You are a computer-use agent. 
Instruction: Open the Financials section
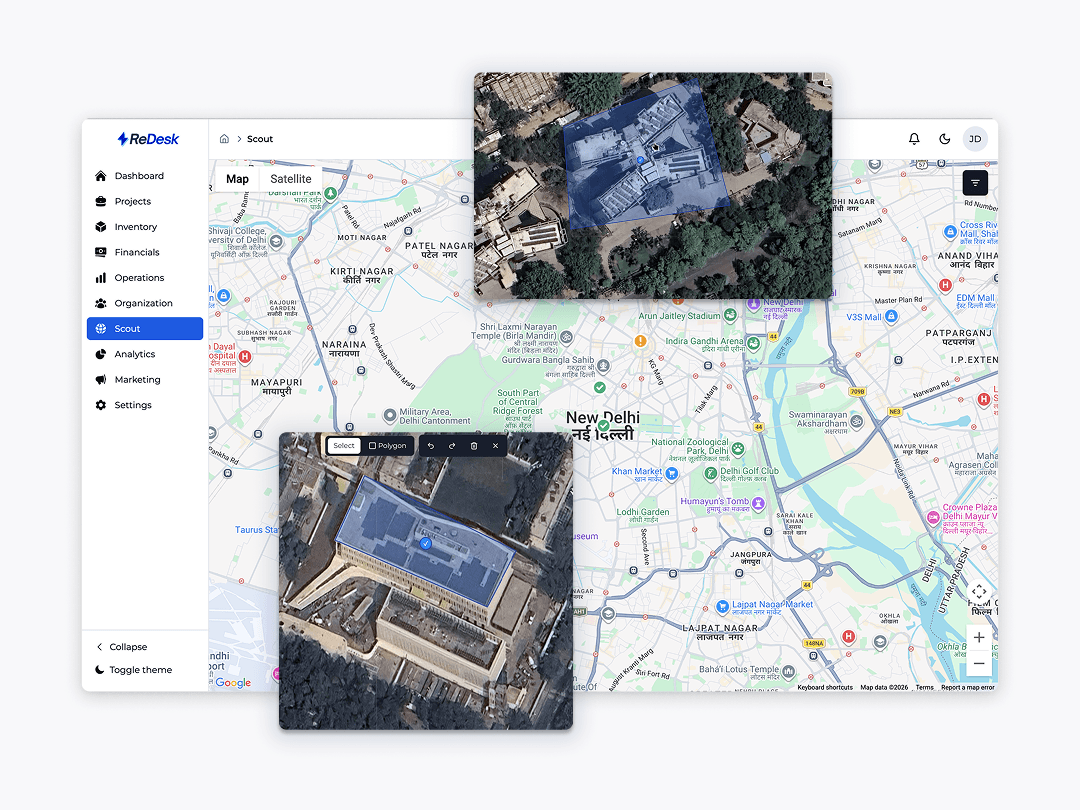tap(145, 252)
